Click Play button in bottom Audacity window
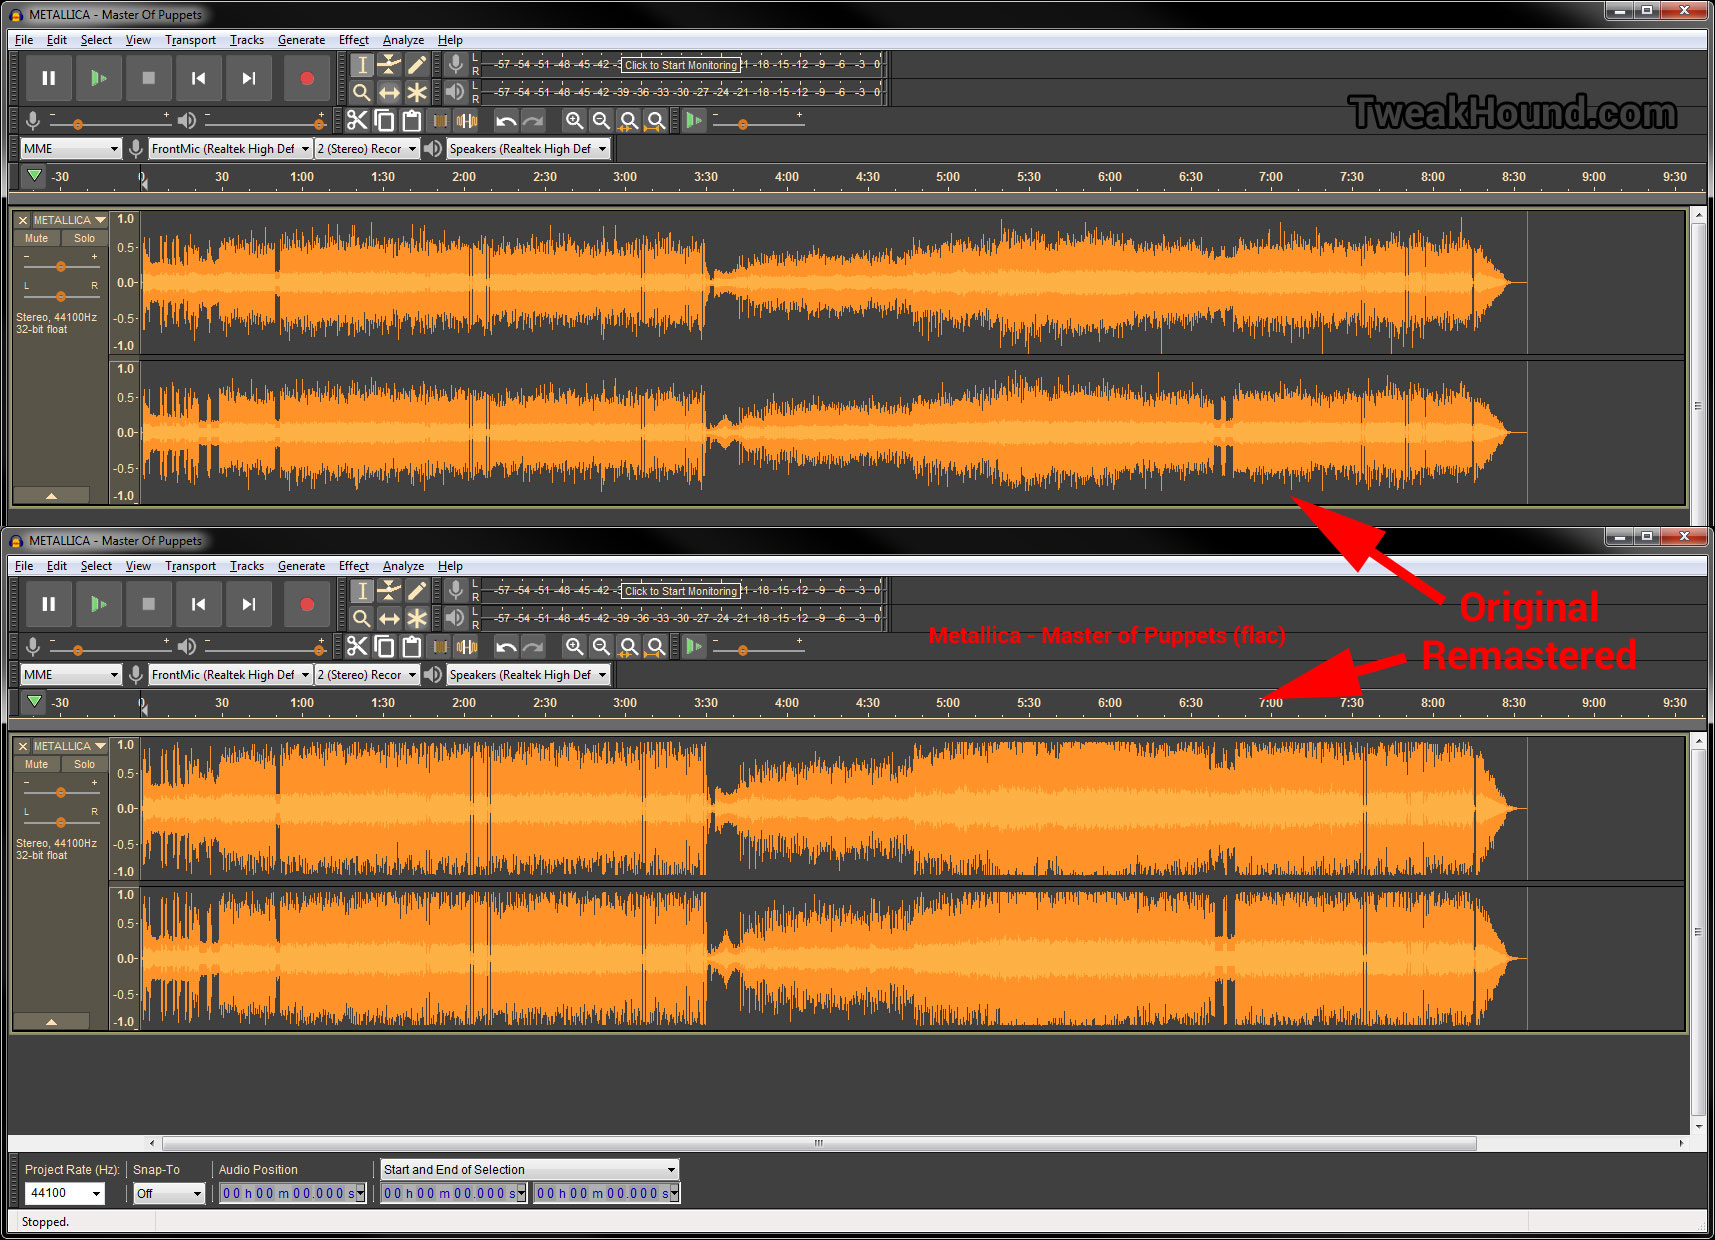Viewport: 1715px width, 1240px height. click(x=98, y=604)
